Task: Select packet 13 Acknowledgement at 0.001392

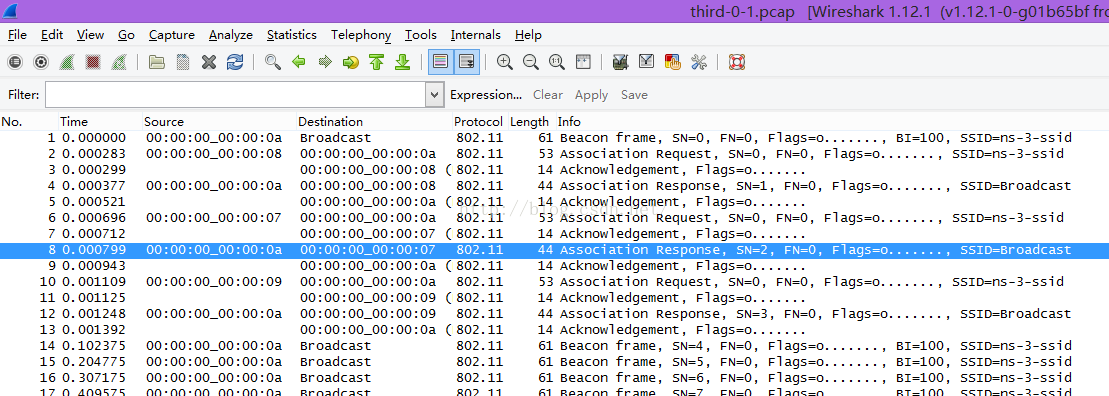Action: 554,330
